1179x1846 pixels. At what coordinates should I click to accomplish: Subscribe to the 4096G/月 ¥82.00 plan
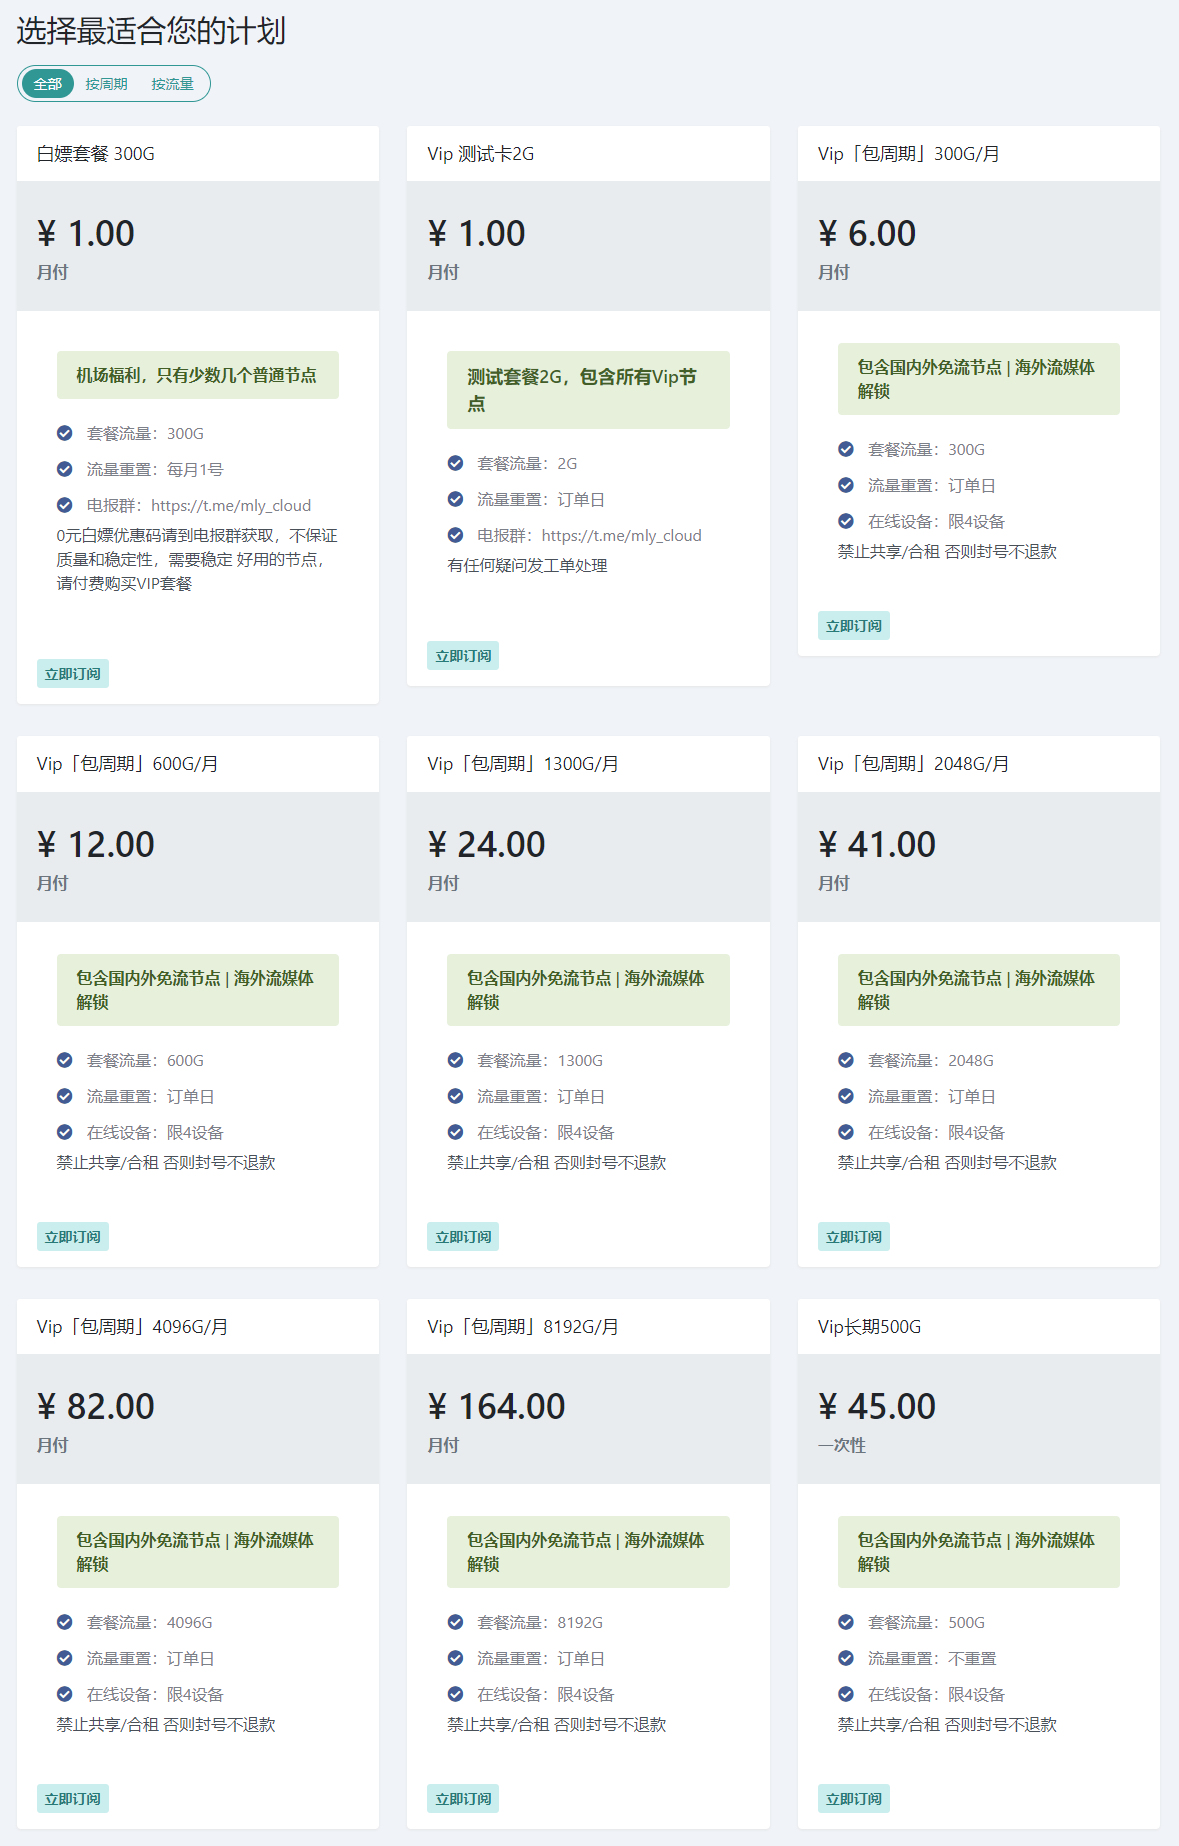(x=73, y=1799)
